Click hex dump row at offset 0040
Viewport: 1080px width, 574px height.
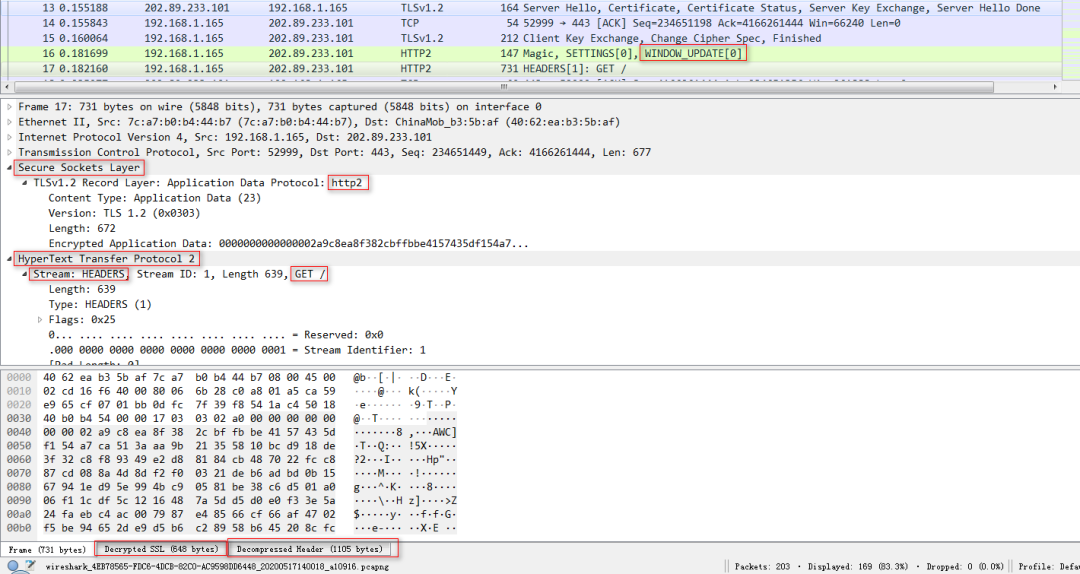[232, 432]
